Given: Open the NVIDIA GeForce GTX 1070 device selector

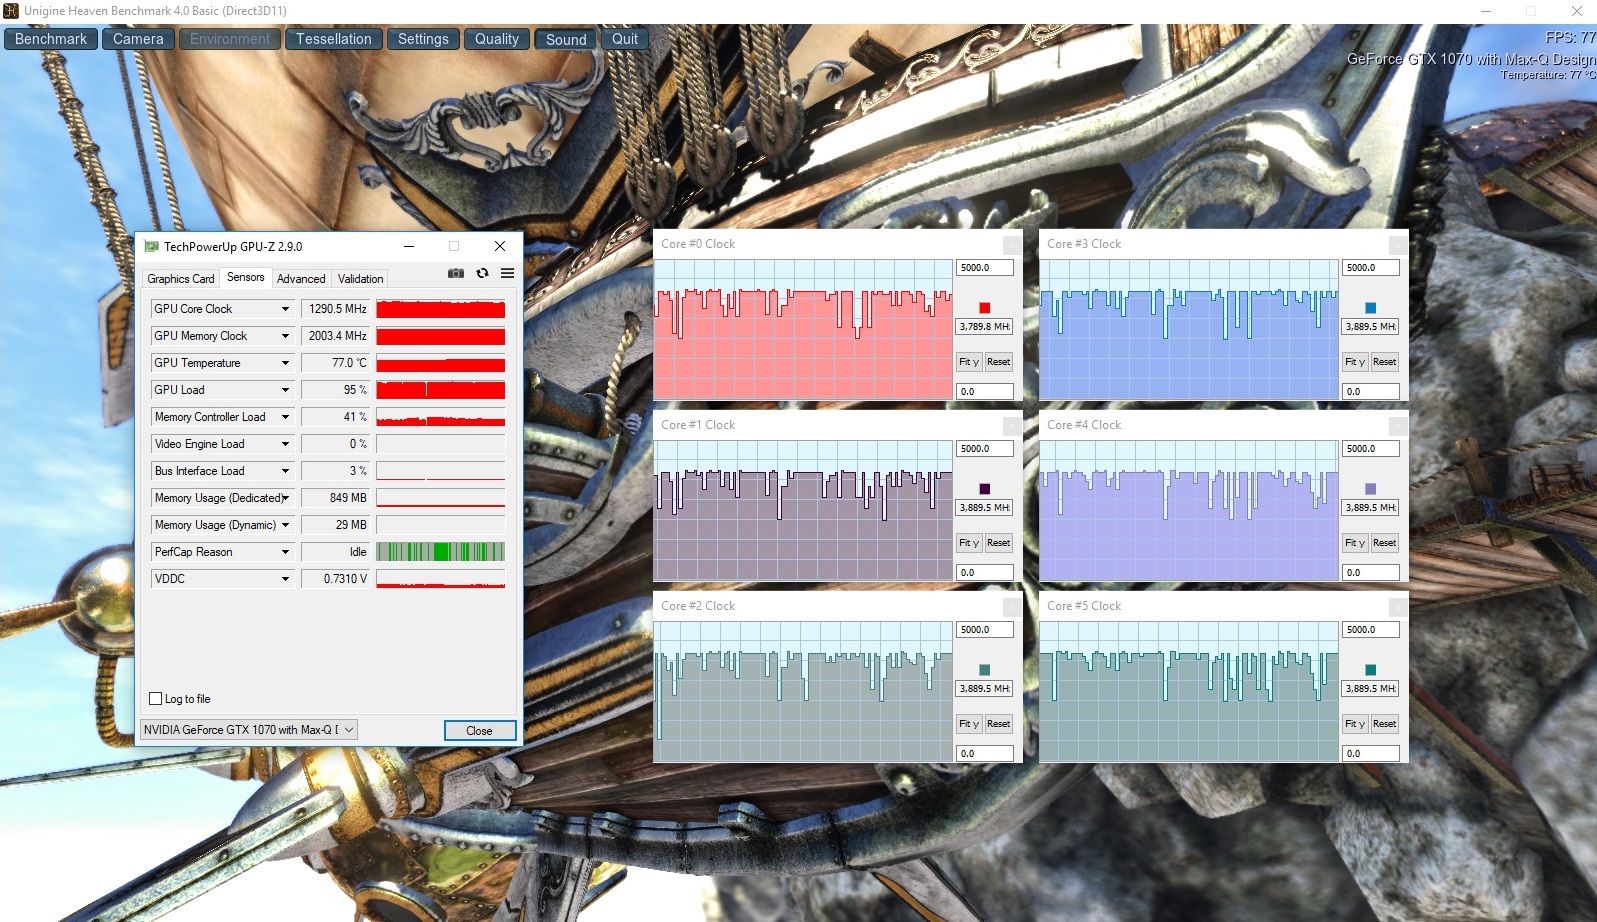Looking at the screenshot, I should tap(249, 730).
